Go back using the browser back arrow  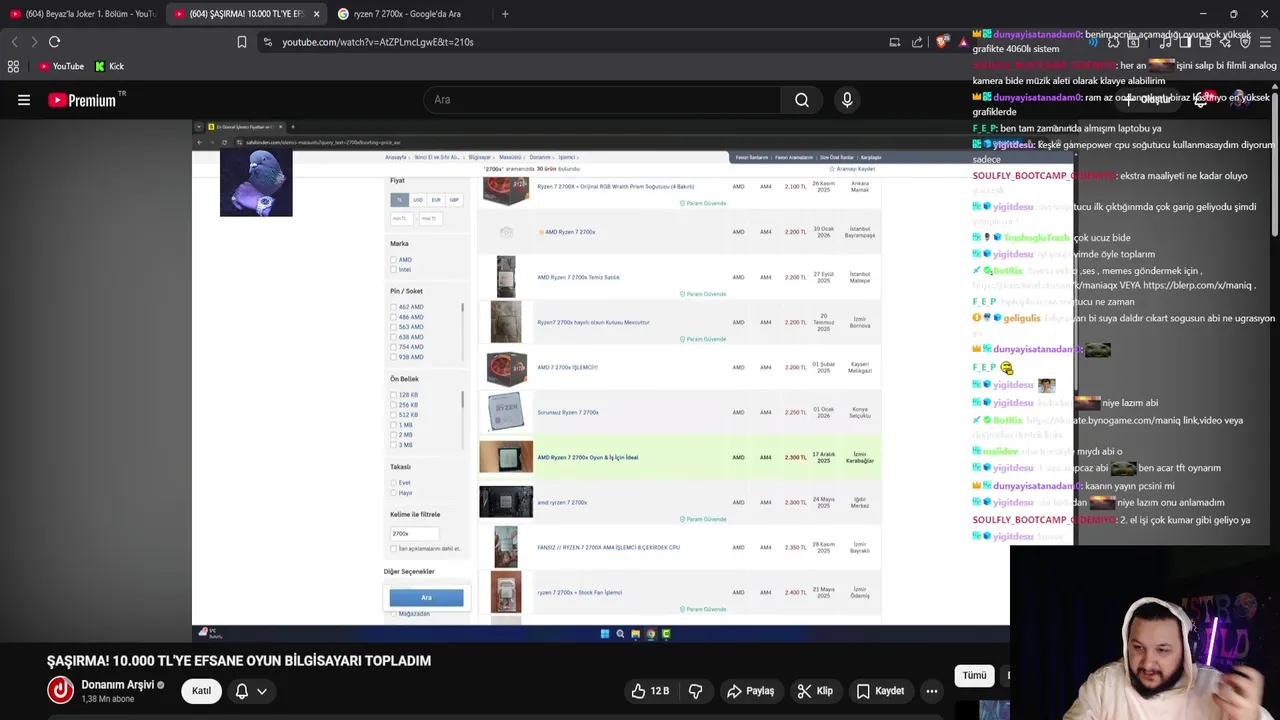(14, 42)
